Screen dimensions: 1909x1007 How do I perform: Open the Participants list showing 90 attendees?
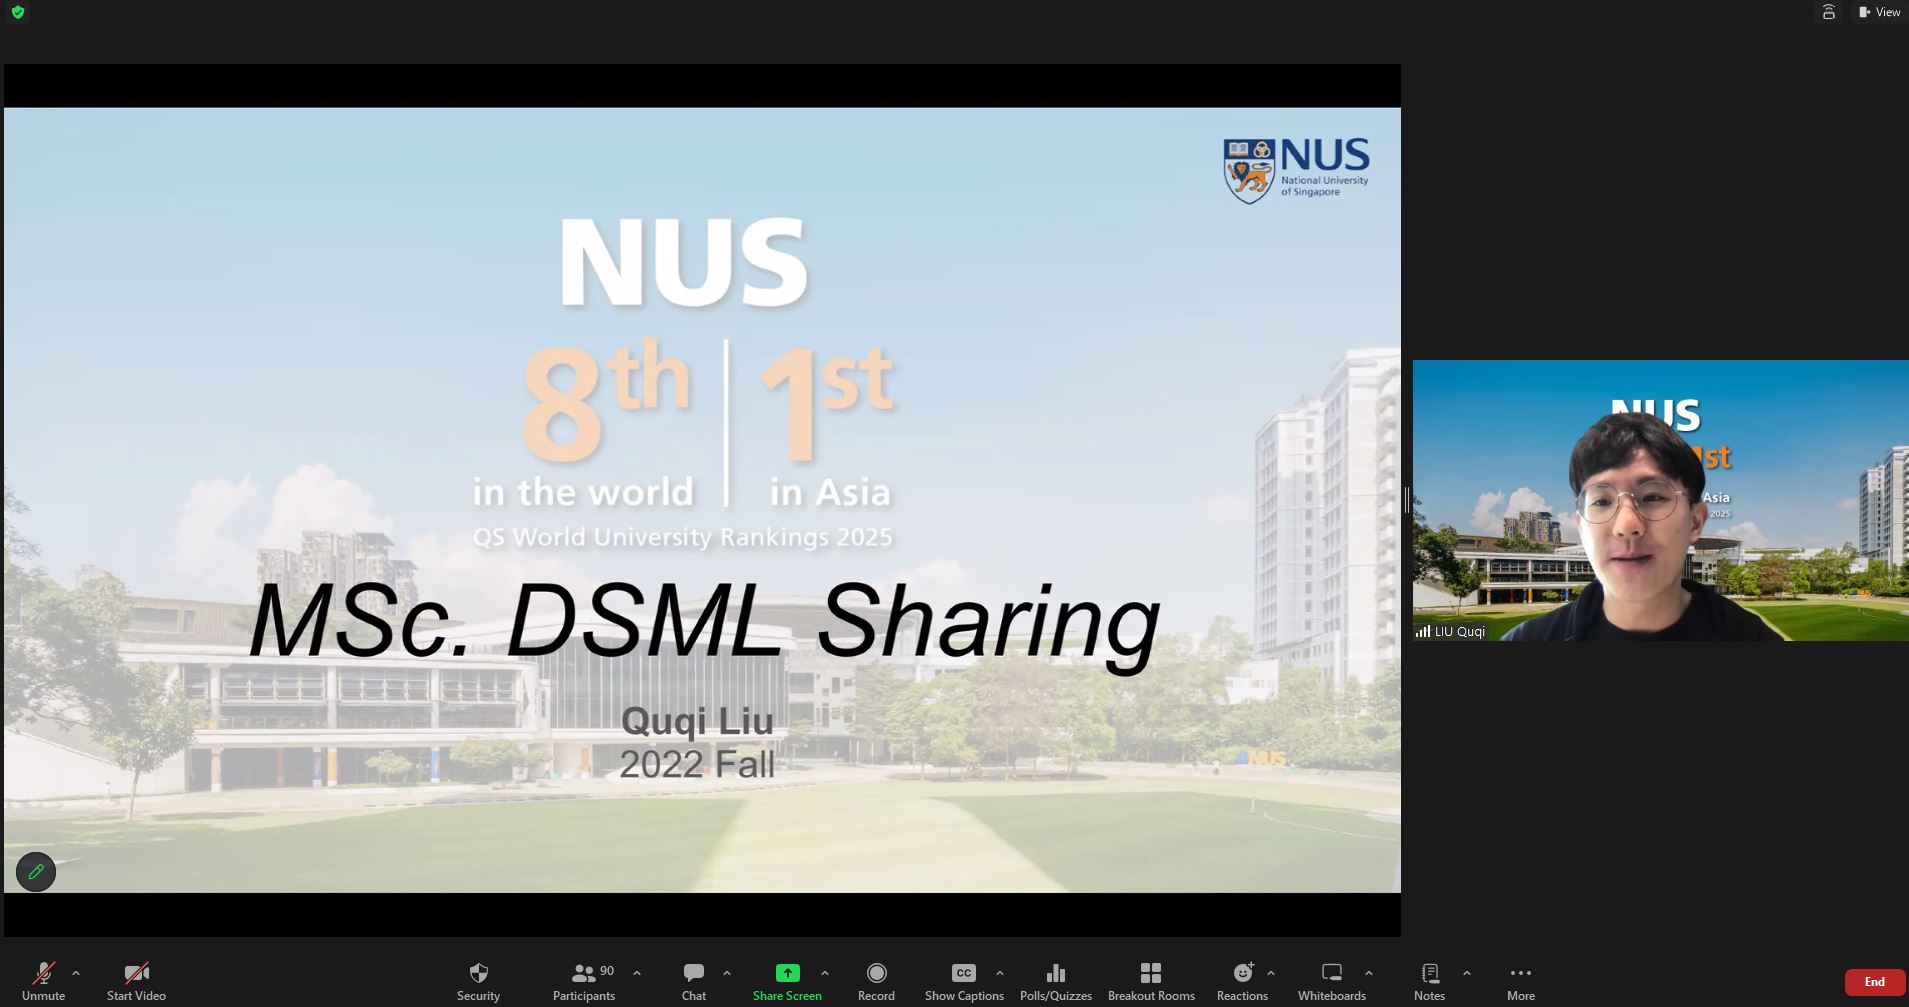pyautogui.click(x=584, y=979)
